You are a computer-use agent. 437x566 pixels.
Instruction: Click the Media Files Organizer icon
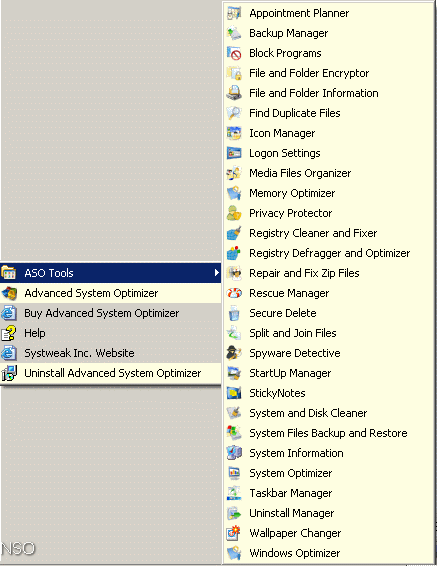point(234,173)
